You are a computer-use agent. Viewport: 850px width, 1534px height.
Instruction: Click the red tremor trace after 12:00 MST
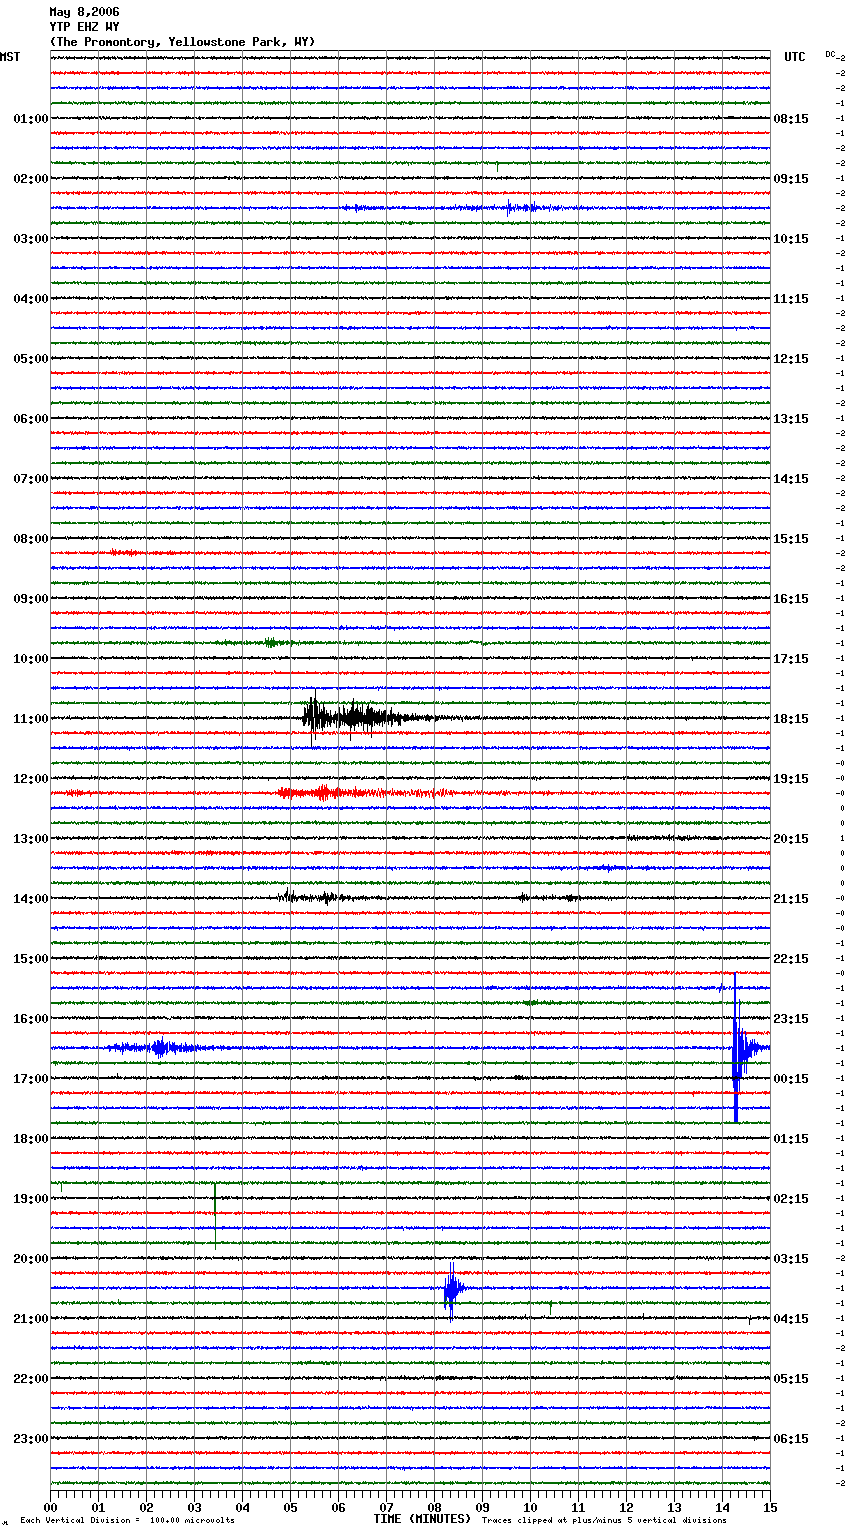[320, 793]
